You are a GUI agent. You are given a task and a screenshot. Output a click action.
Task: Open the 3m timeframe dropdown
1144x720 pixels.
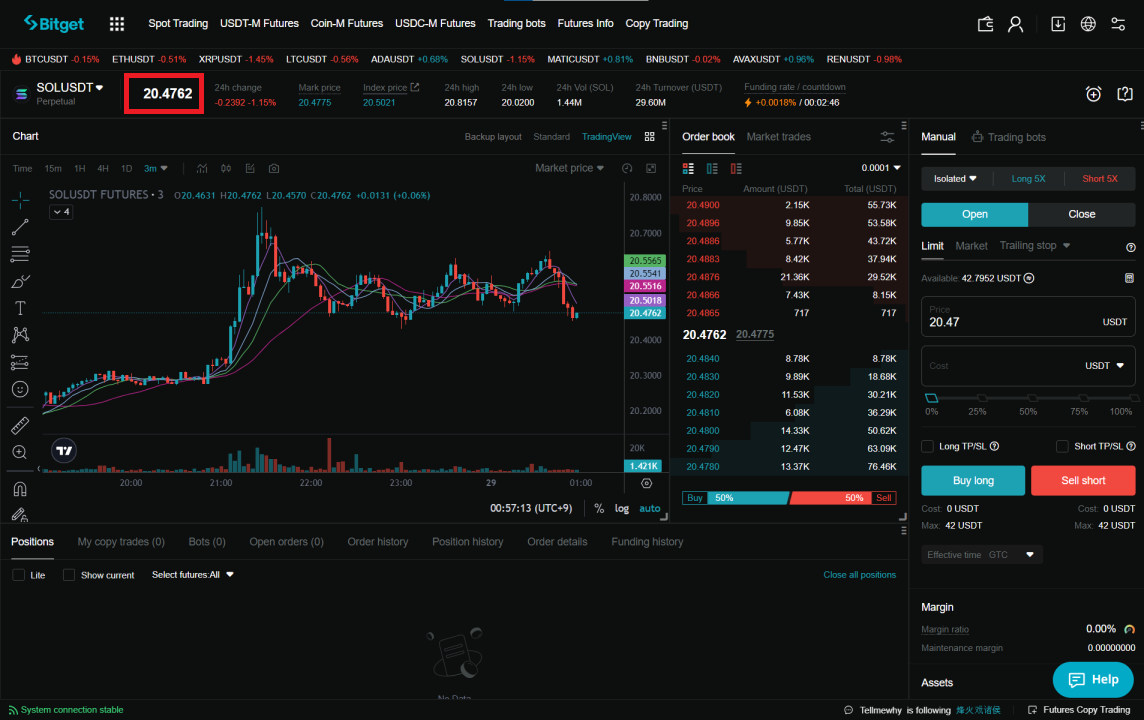tap(155, 169)
